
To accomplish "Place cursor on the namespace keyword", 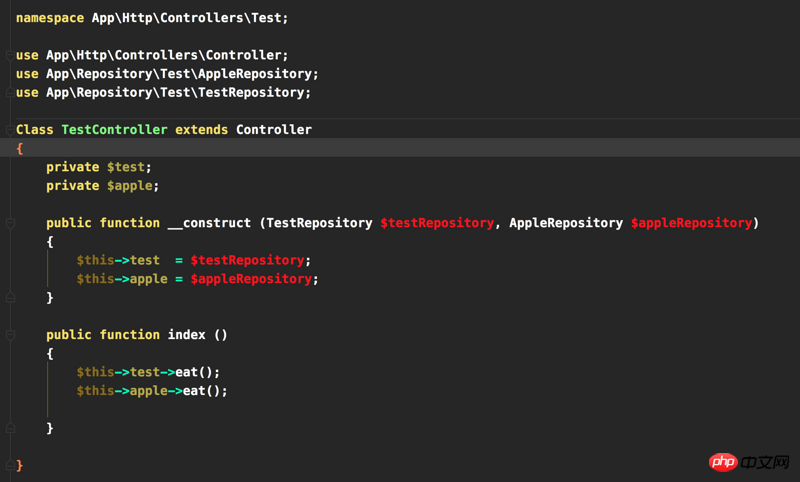I will coord(50,18).
